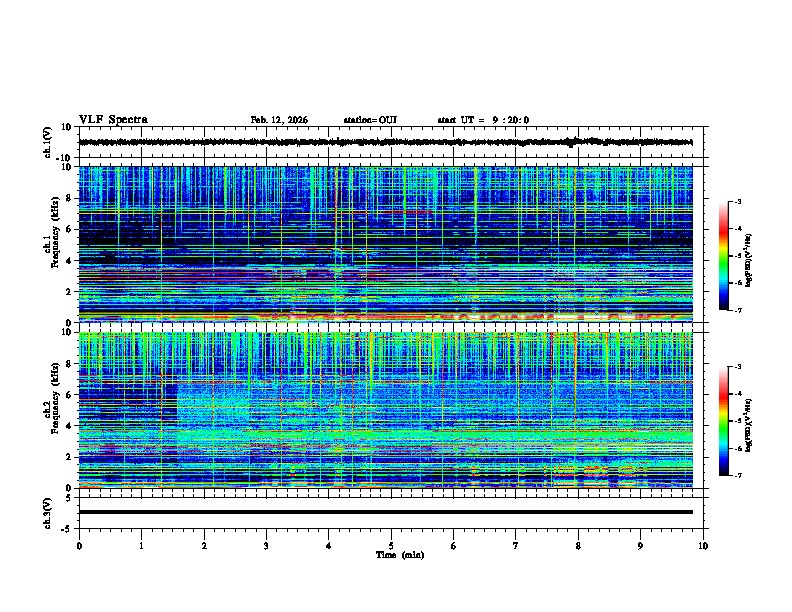Click the "-7" tick on ch.2 colorbar
This screenshot has height=612, width=792.
(x=737, y=476)
